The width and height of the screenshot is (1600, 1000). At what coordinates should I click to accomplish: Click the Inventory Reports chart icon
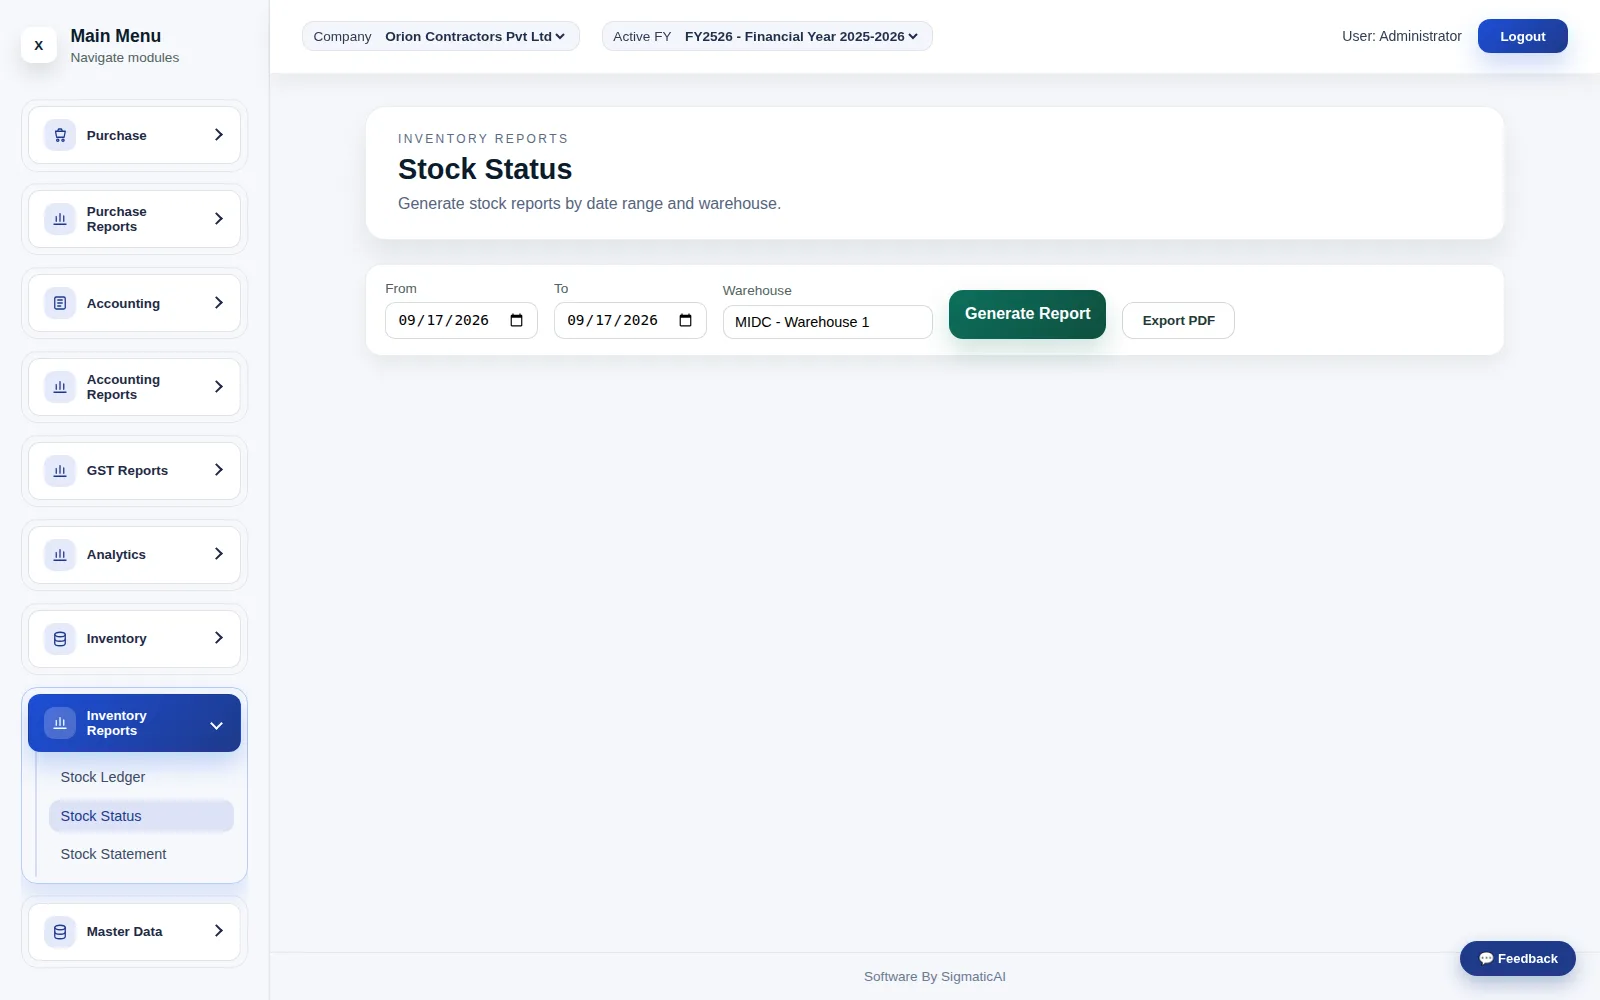[60, 723]
